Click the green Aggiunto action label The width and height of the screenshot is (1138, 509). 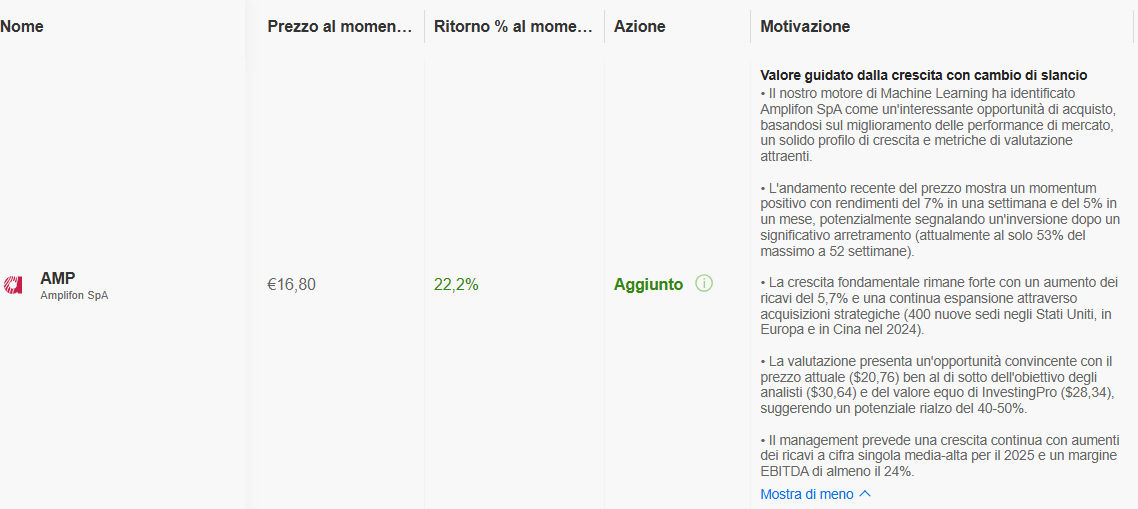[x=648, y=285]
